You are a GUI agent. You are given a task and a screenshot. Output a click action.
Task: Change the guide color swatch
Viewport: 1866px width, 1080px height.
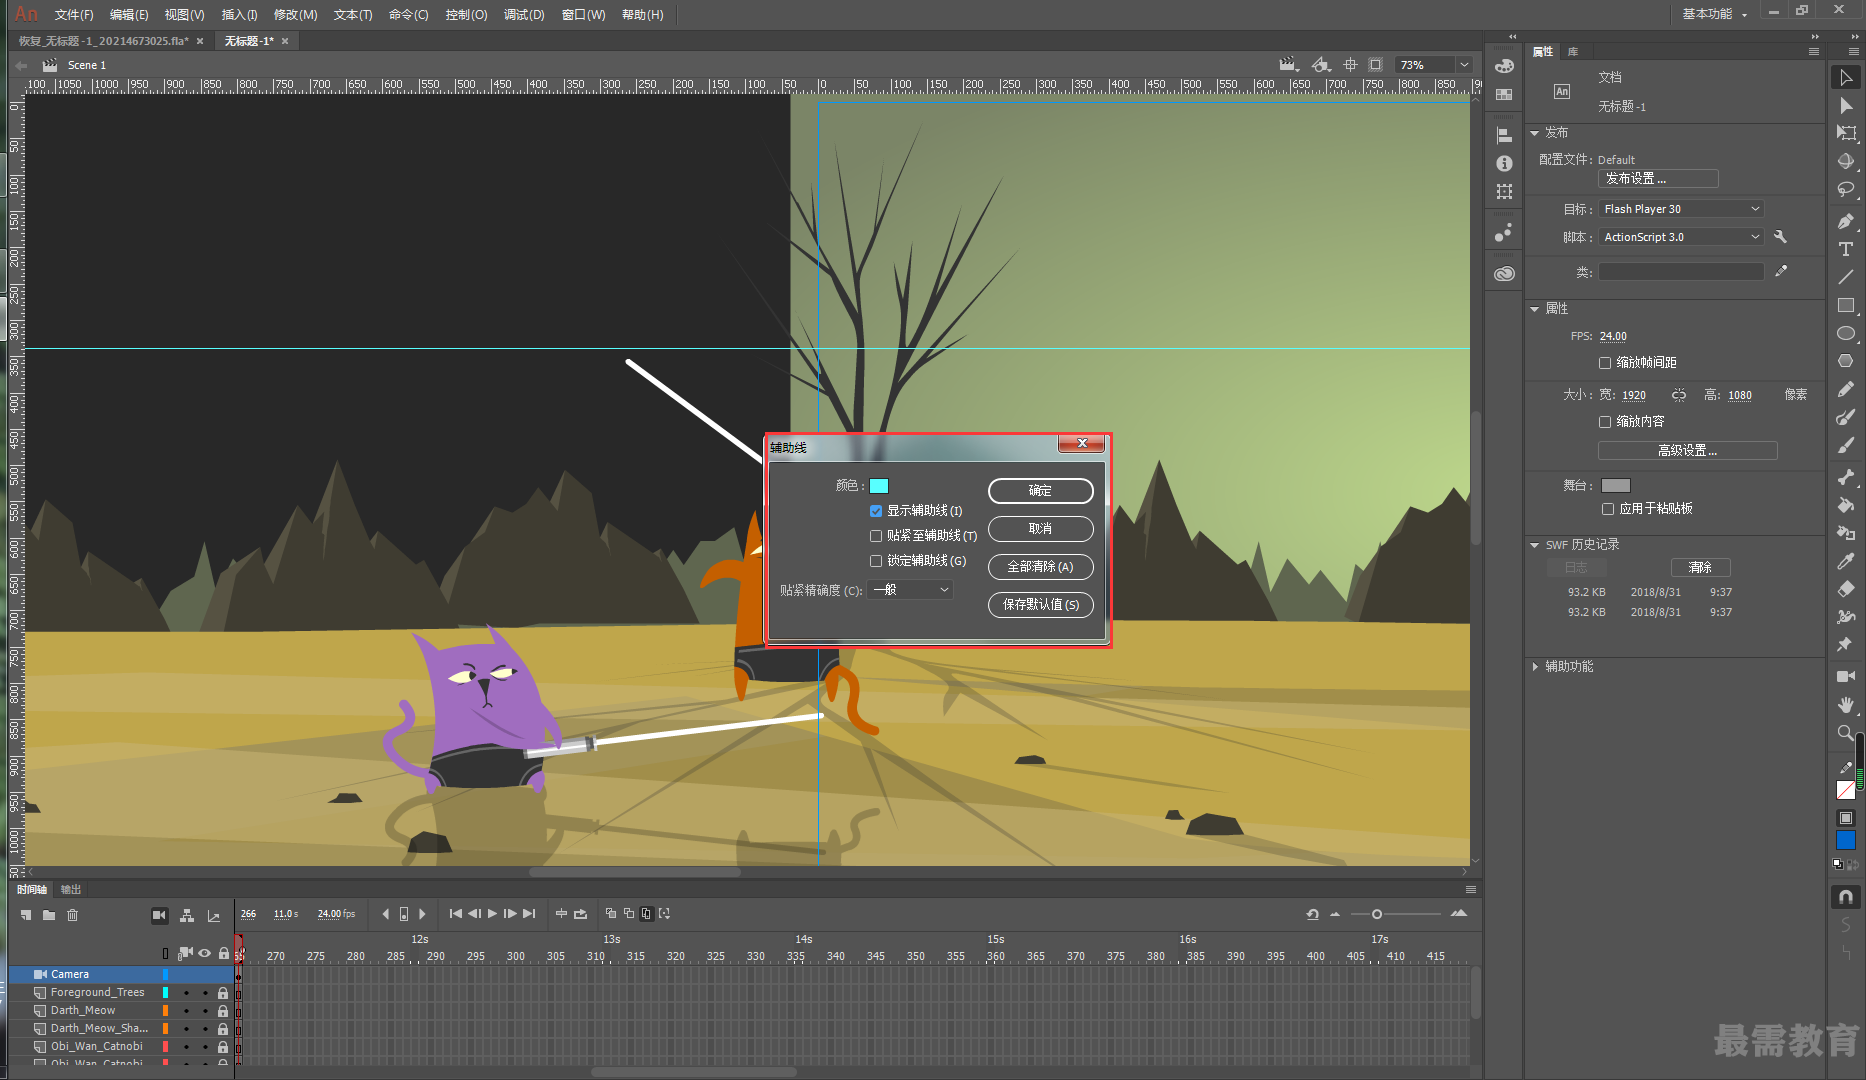click(879, 486)
